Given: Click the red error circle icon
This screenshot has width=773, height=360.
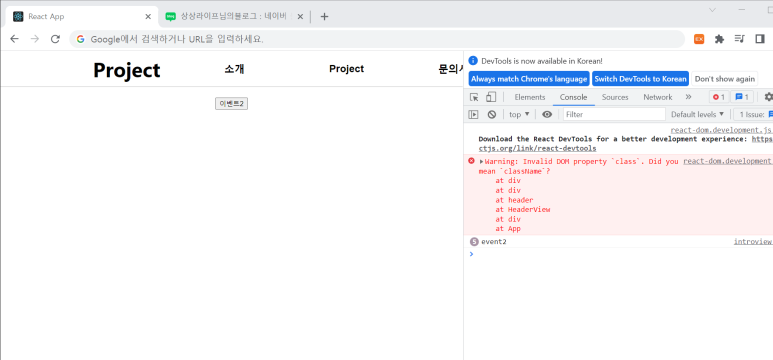Looking at the screenshot, I should coord(471,161).
